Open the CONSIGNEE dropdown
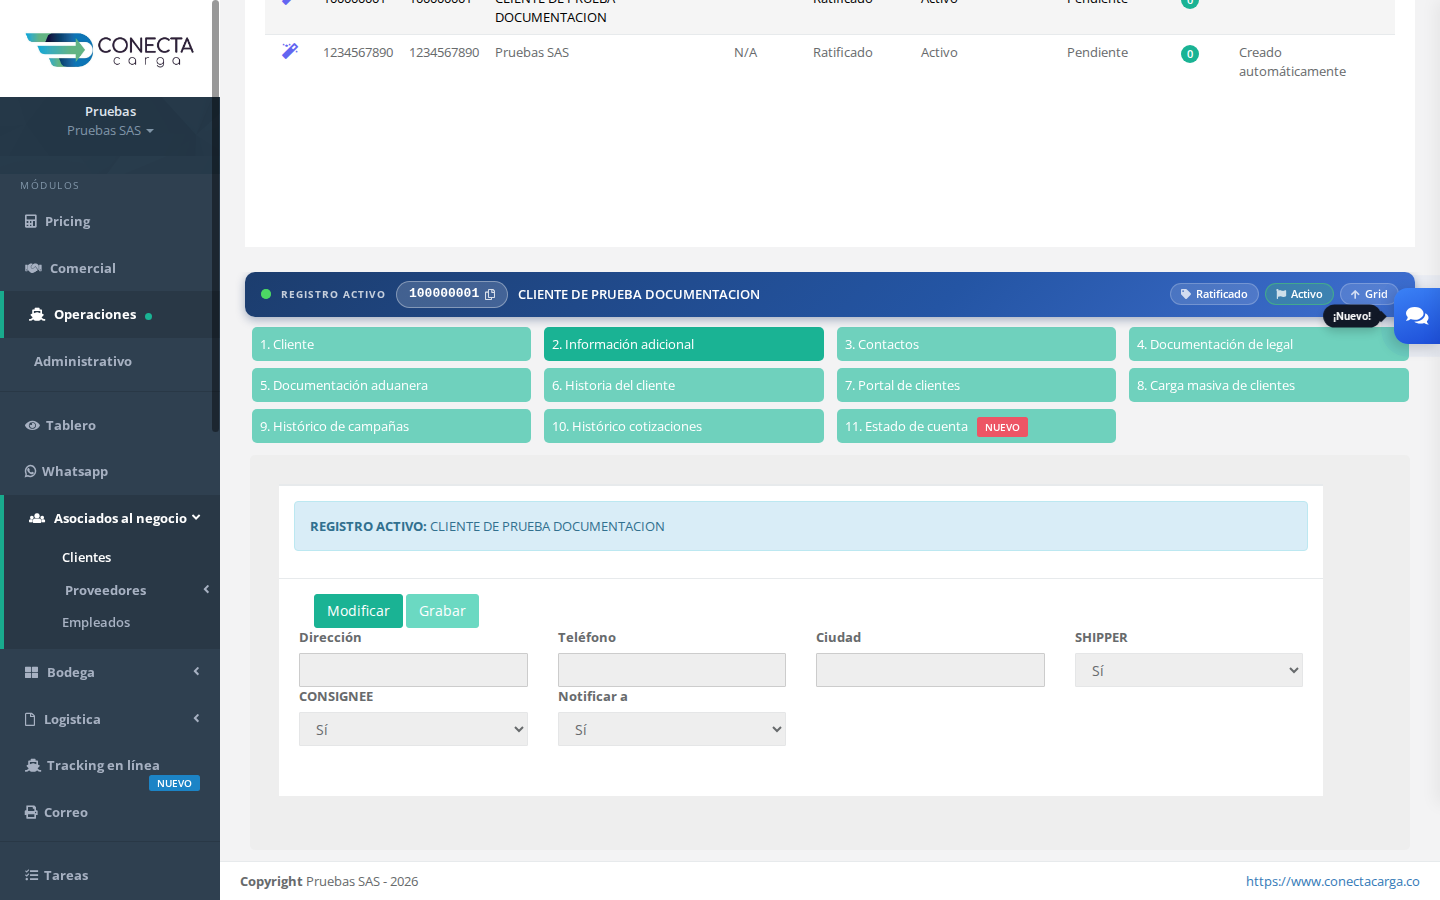Image resolution: width=1440 pixels, height=900 pixels. (x=413, y=729)
